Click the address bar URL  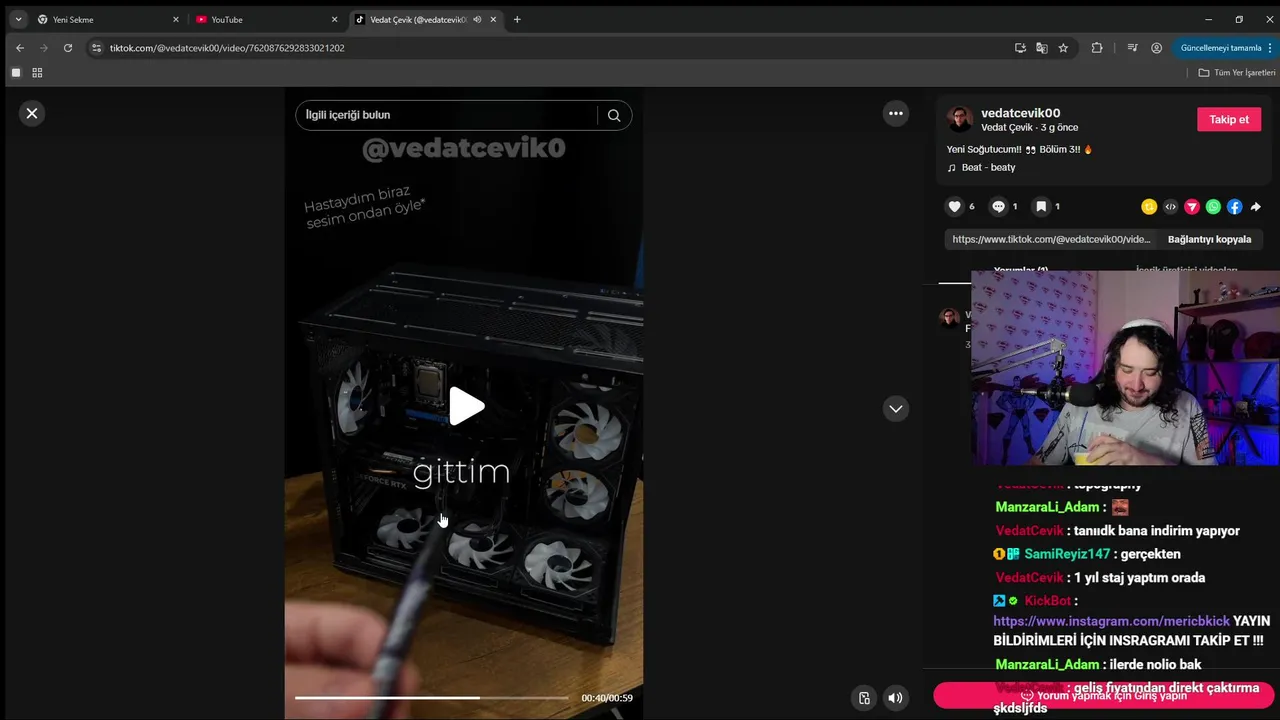tap(227, 48)
